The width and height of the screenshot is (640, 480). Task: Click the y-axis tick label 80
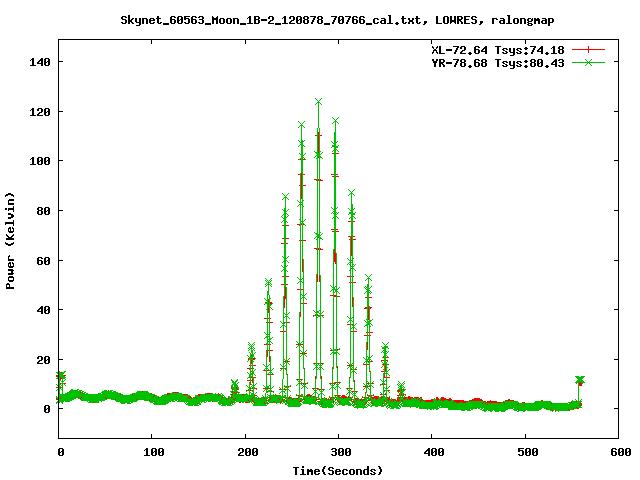coord(44,211)
